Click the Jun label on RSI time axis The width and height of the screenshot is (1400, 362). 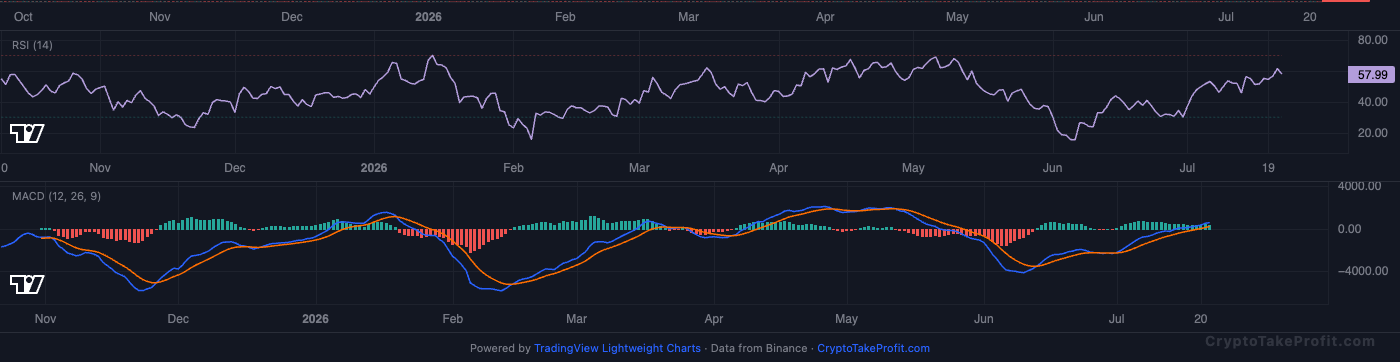click(1051, 168)
